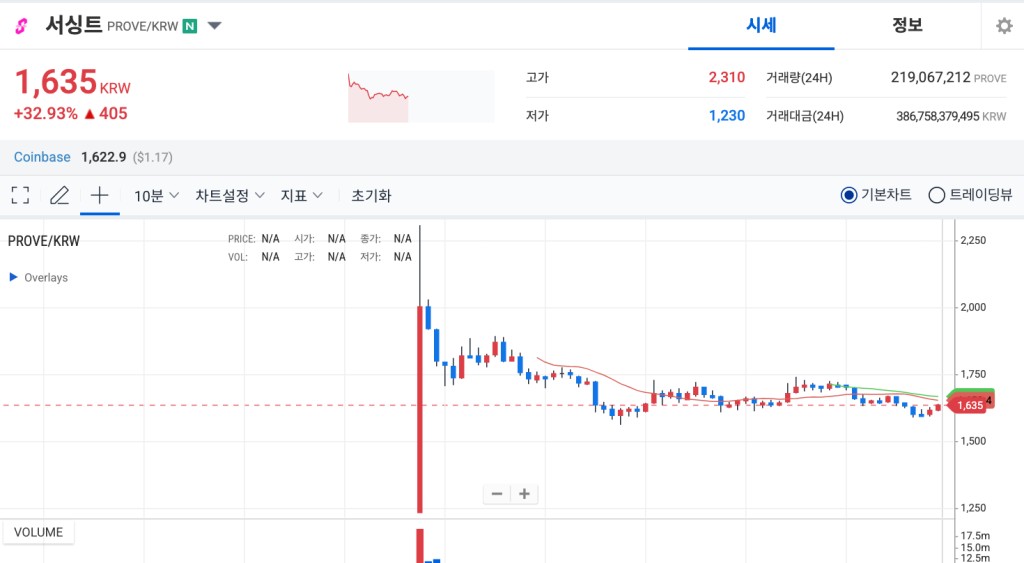This screenshot has height=563, width=1024.
Task: Click the 2,250 price axis label
Action: [x=973, y=240]
